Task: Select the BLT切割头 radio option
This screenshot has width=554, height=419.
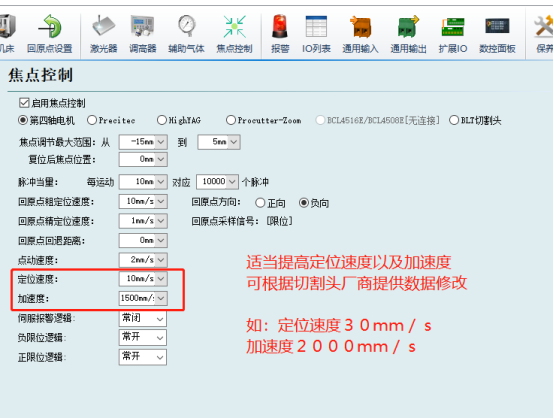Action: pyautogui.click(x=454, y=120)
